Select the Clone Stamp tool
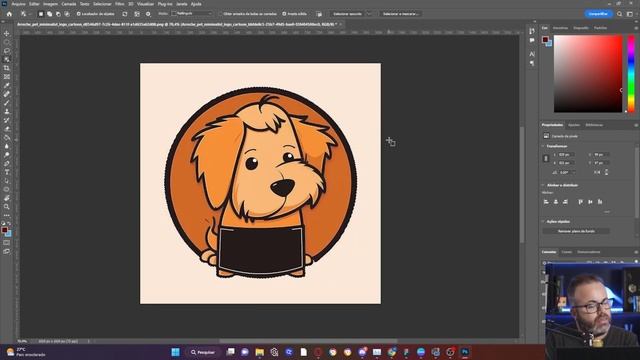 pyautogui.click(x=7, y=111)
